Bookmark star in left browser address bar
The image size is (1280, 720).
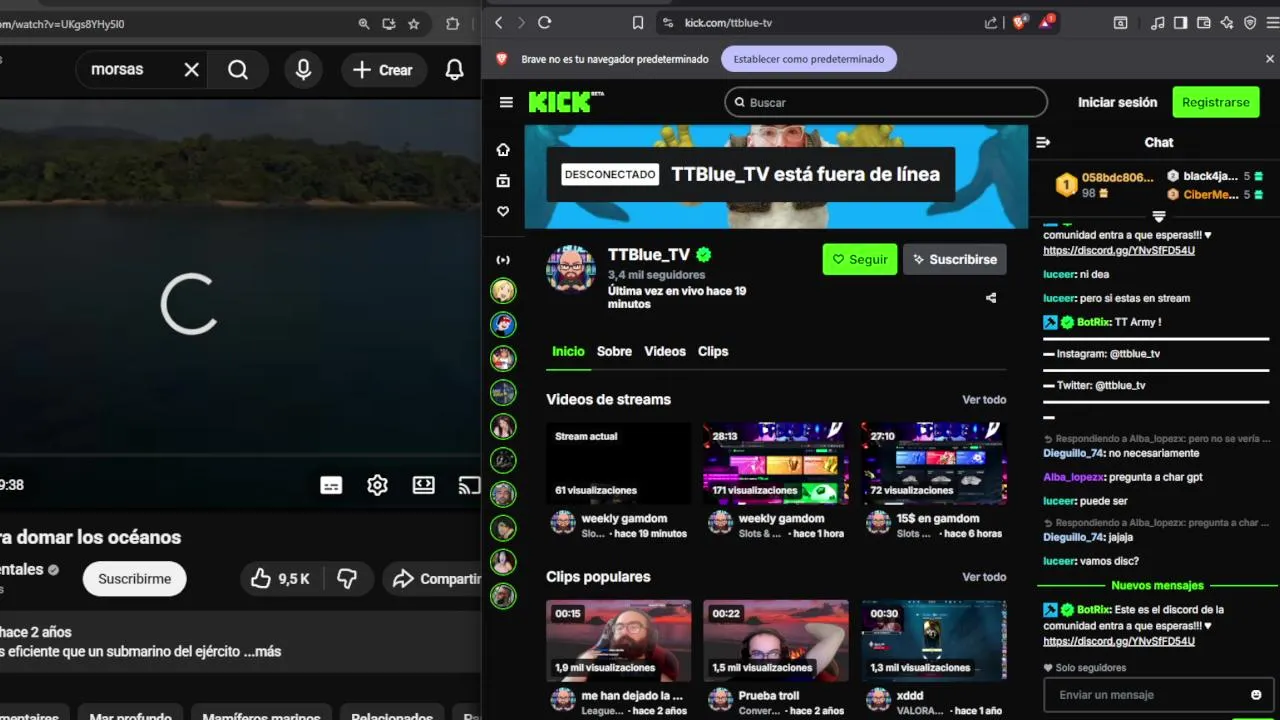click(414, 24)
